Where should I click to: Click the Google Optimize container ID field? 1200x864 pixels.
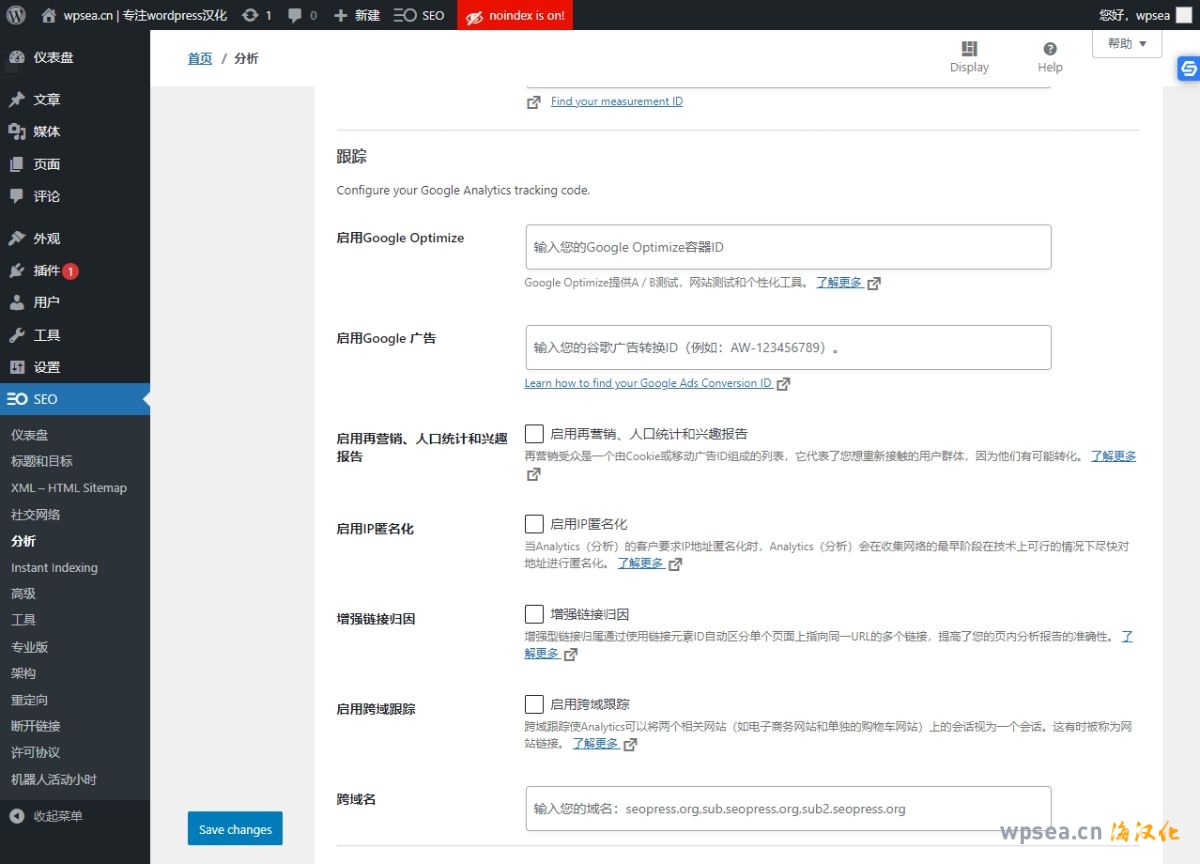(x=788, y=247)
